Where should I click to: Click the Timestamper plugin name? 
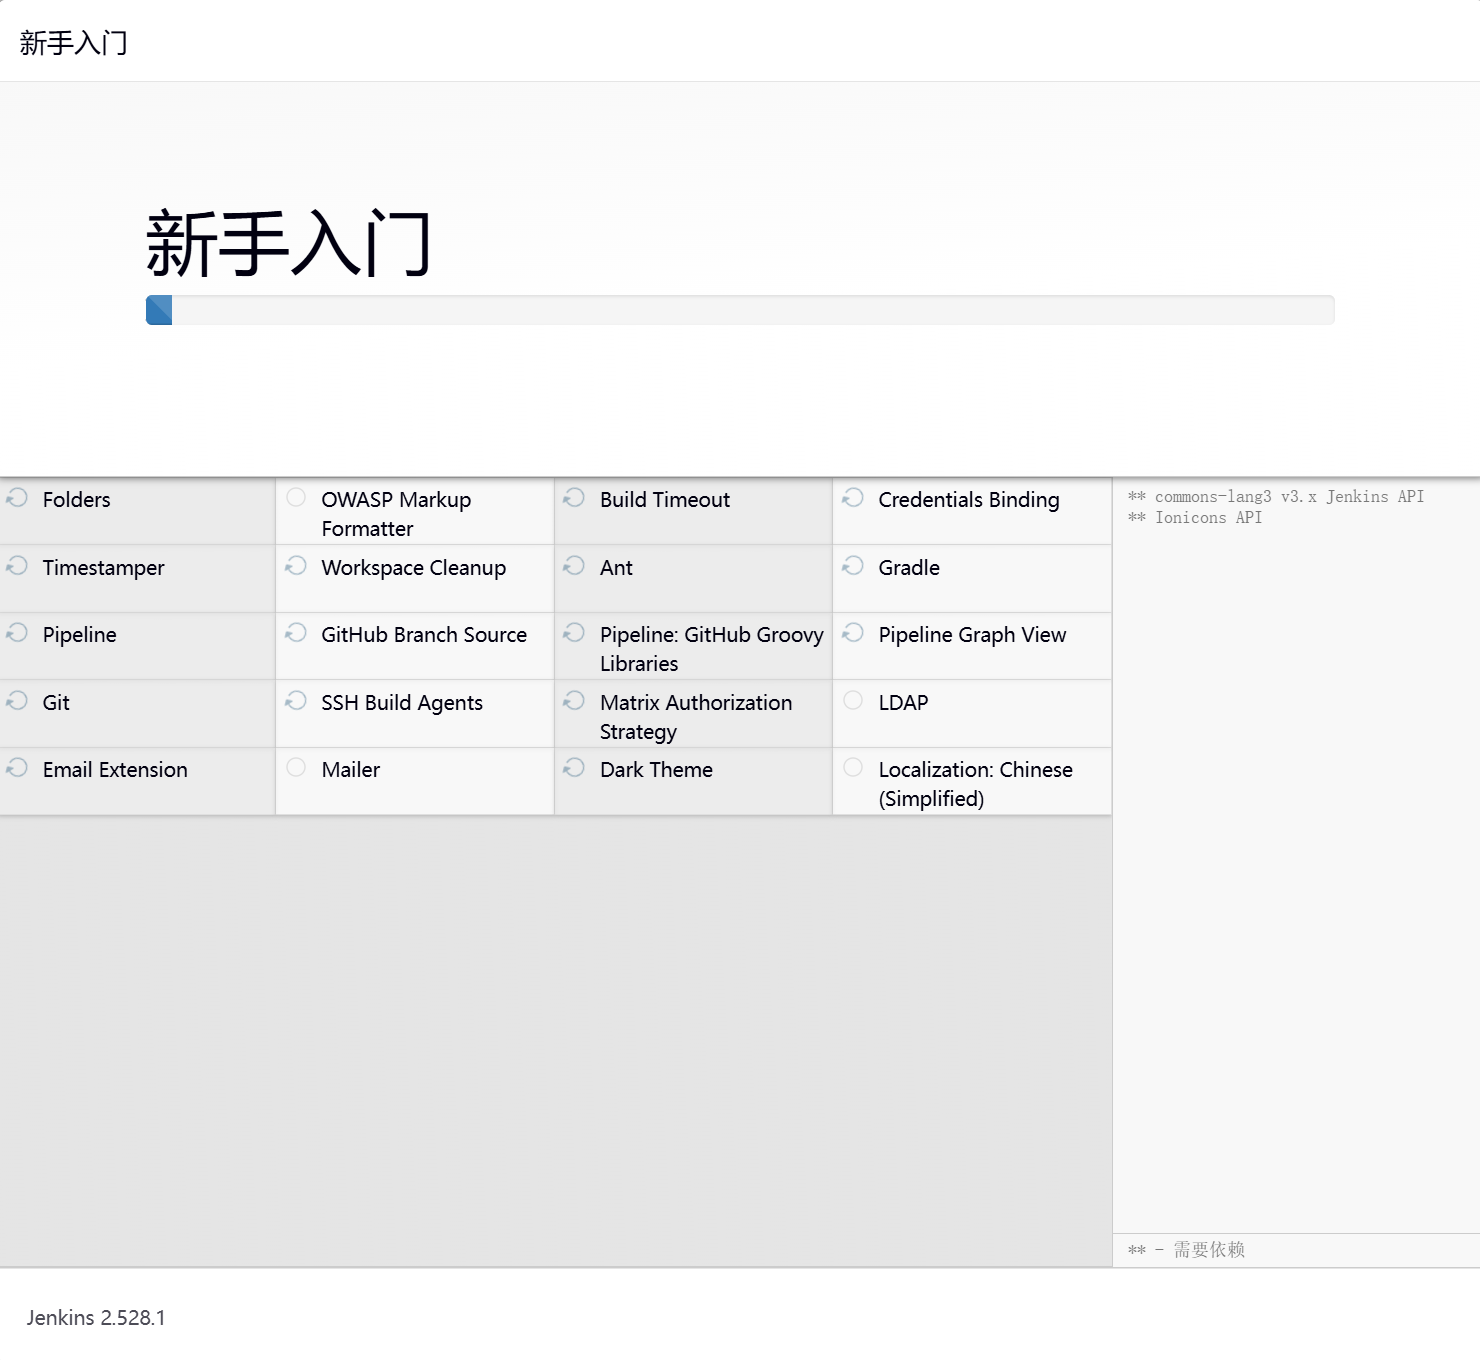[104, 568]
